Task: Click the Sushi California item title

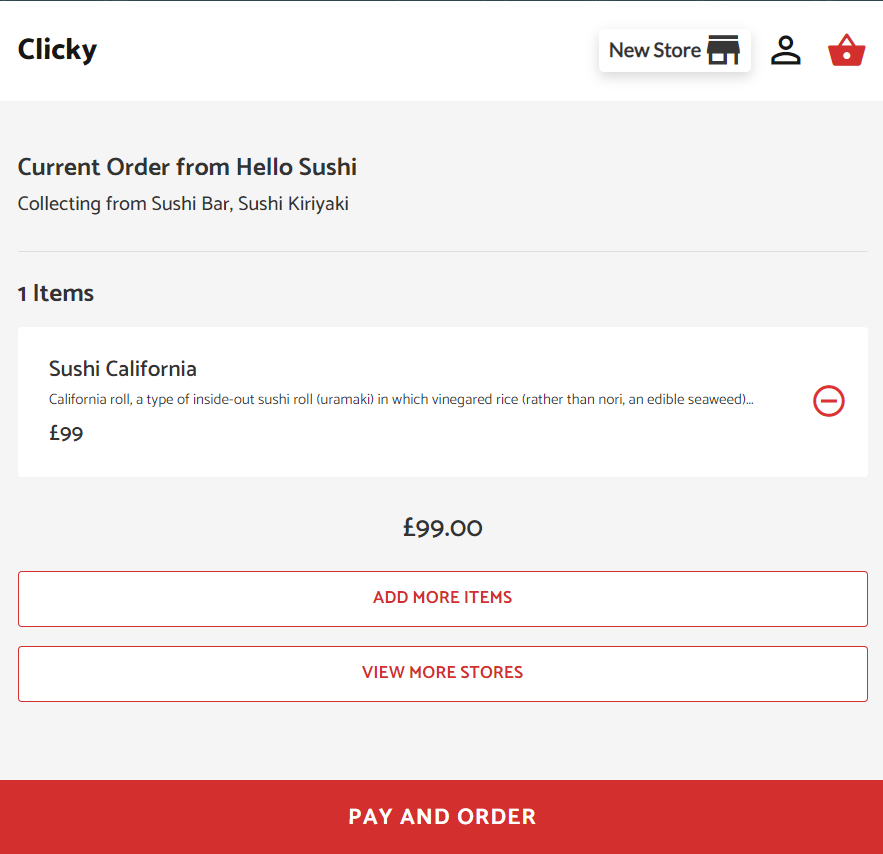Action: [x=123, y=369]
